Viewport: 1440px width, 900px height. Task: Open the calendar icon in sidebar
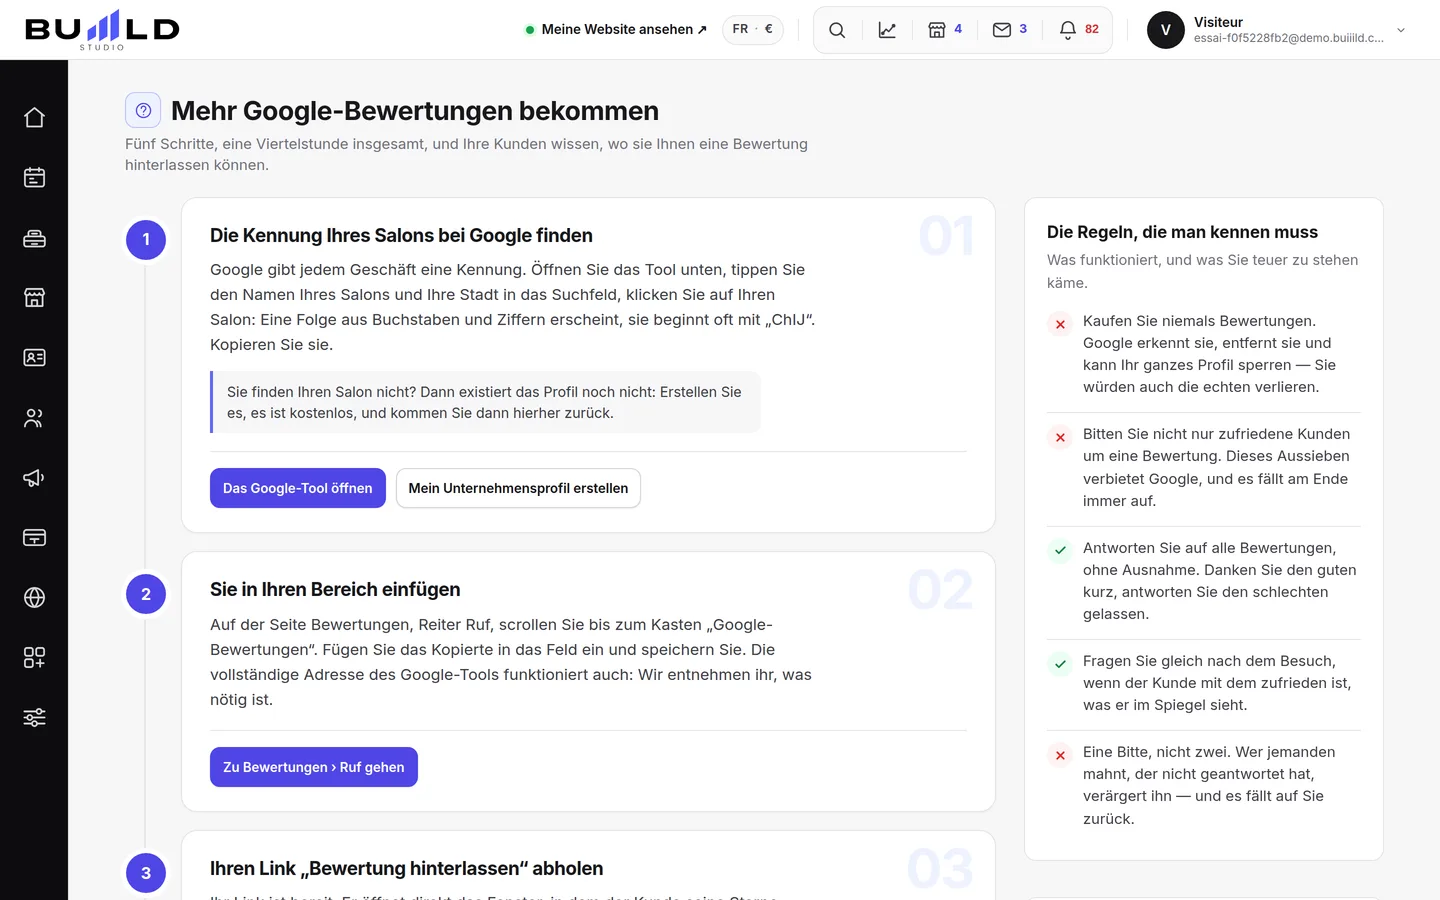click(x=34, y=178)
